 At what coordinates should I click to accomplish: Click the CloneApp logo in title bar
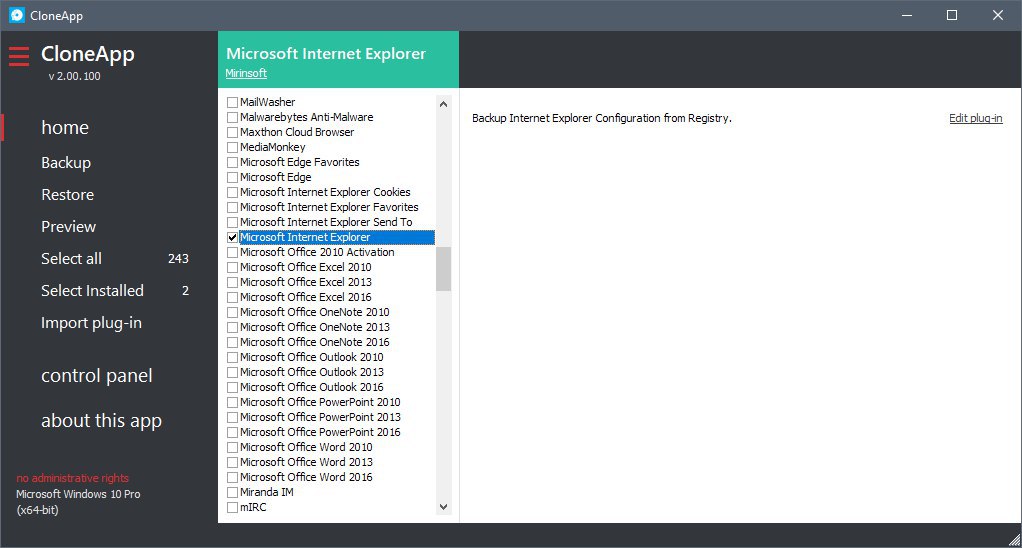(x=17, y=15)
